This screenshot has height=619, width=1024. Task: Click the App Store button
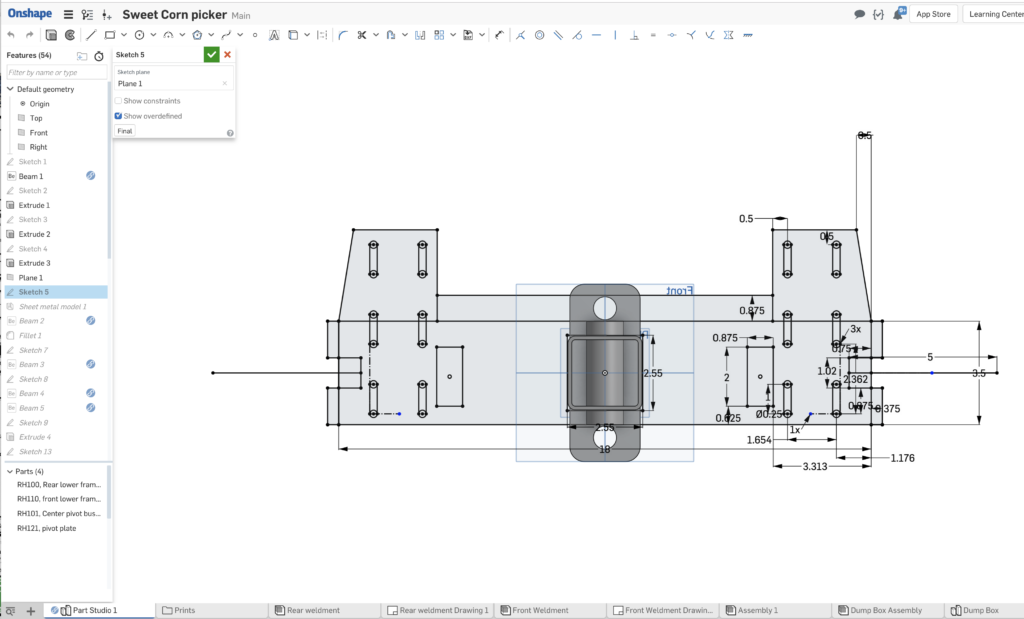point(933,14)
